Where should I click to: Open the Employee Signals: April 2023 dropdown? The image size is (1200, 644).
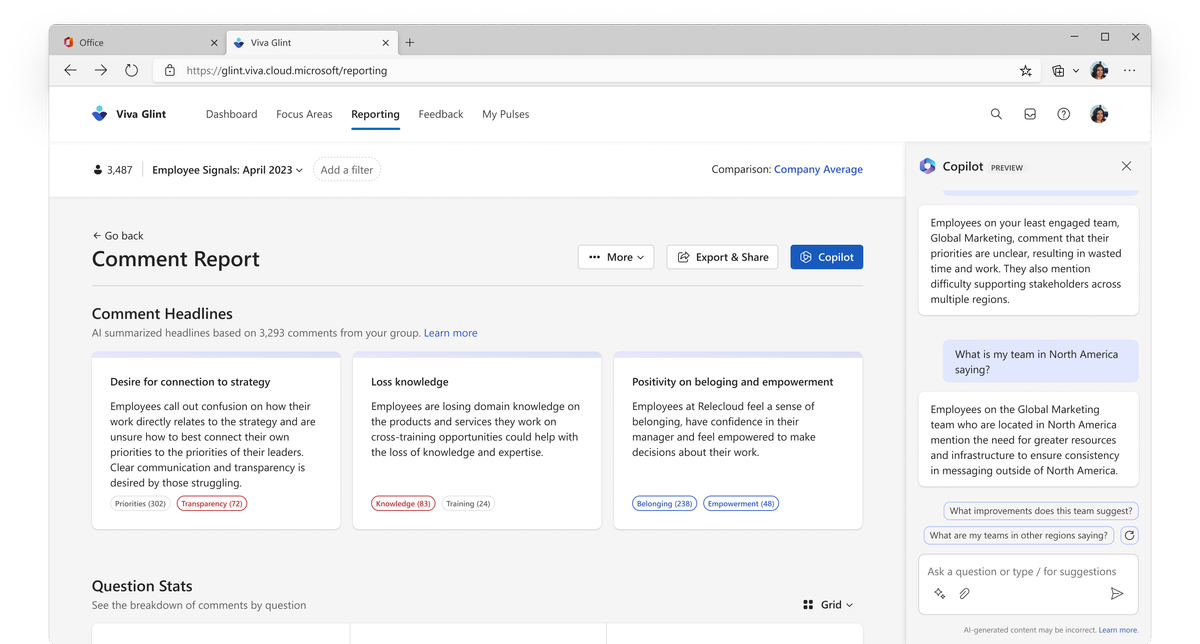tap(227, 169)
